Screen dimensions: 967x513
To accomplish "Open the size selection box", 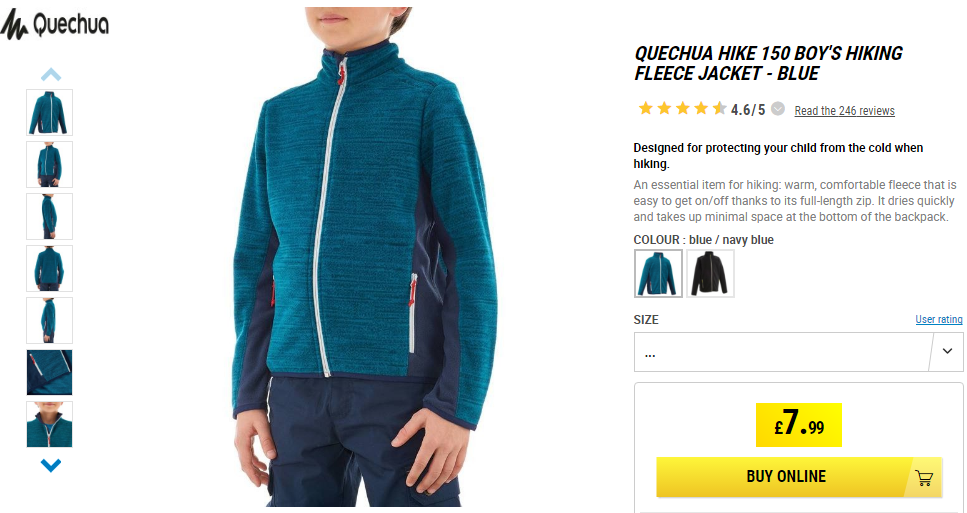I will point(799,352).
